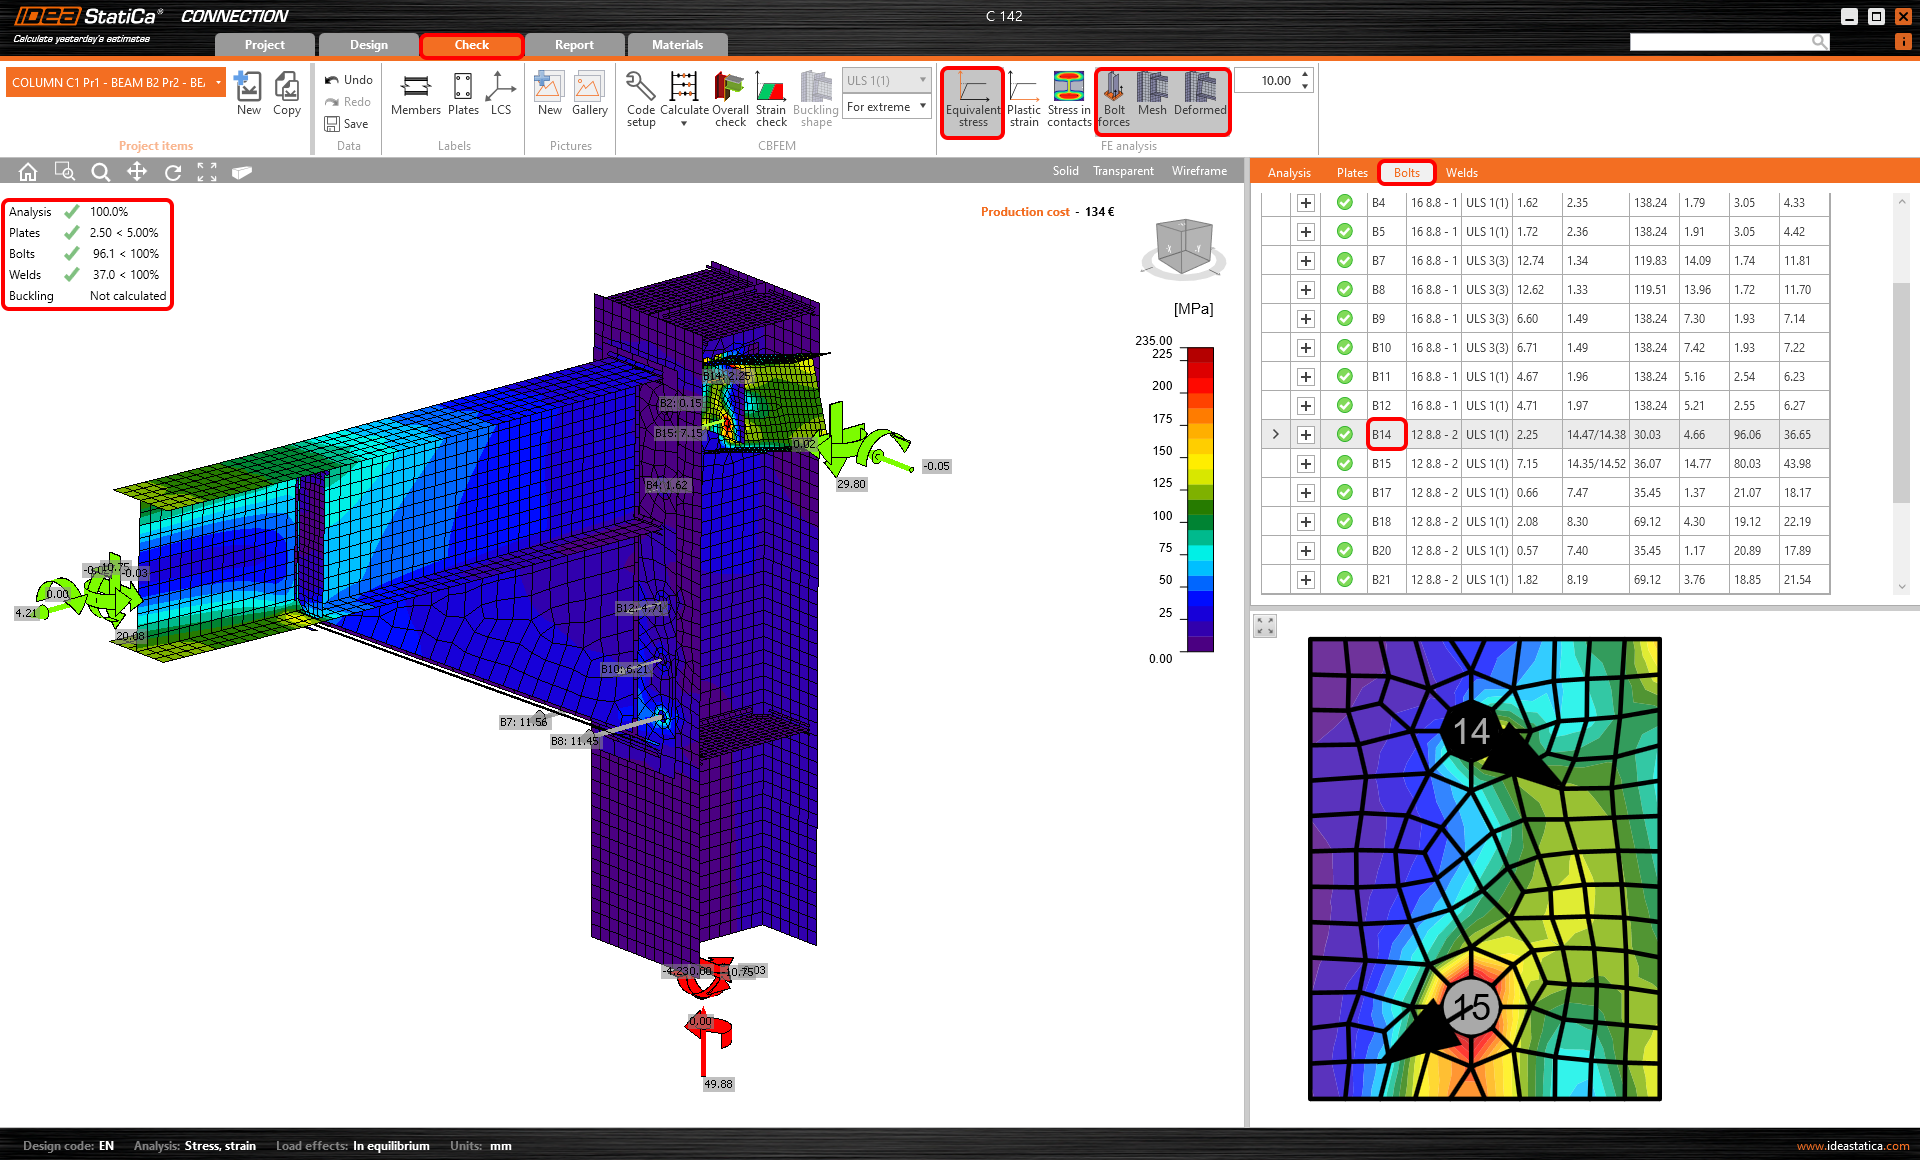The width and height of the screenshot is (1920, 1160).
Task: Increase the 10.00 value with the stepper
Action: pos(1305,74)
